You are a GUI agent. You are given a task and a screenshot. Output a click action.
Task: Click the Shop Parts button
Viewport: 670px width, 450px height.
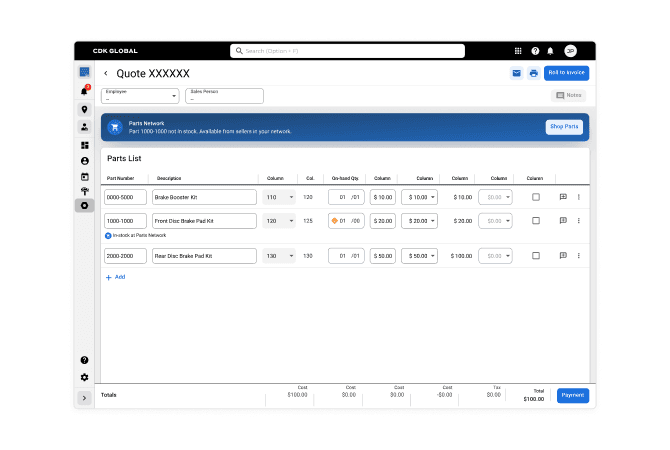(x=564, y=127)
